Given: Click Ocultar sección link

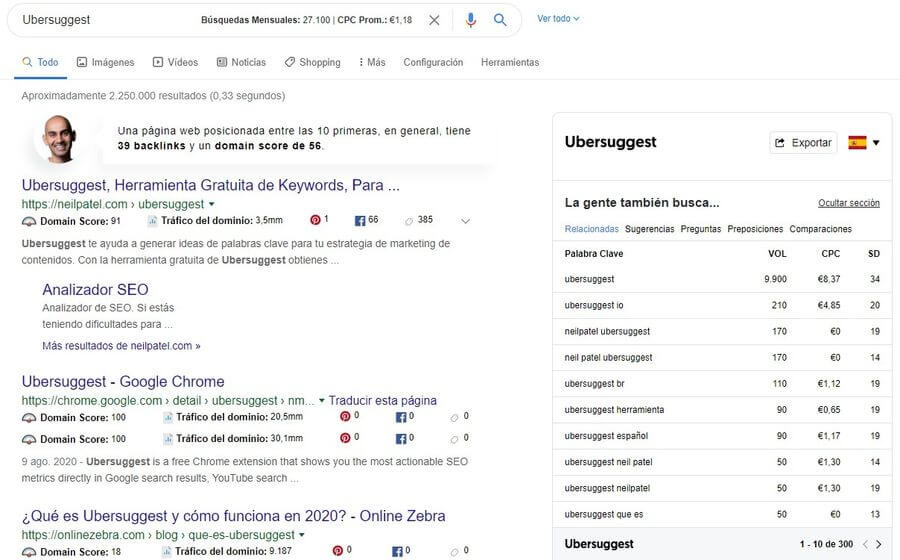Looking at the screenshot, I should [x=849, y=203].
